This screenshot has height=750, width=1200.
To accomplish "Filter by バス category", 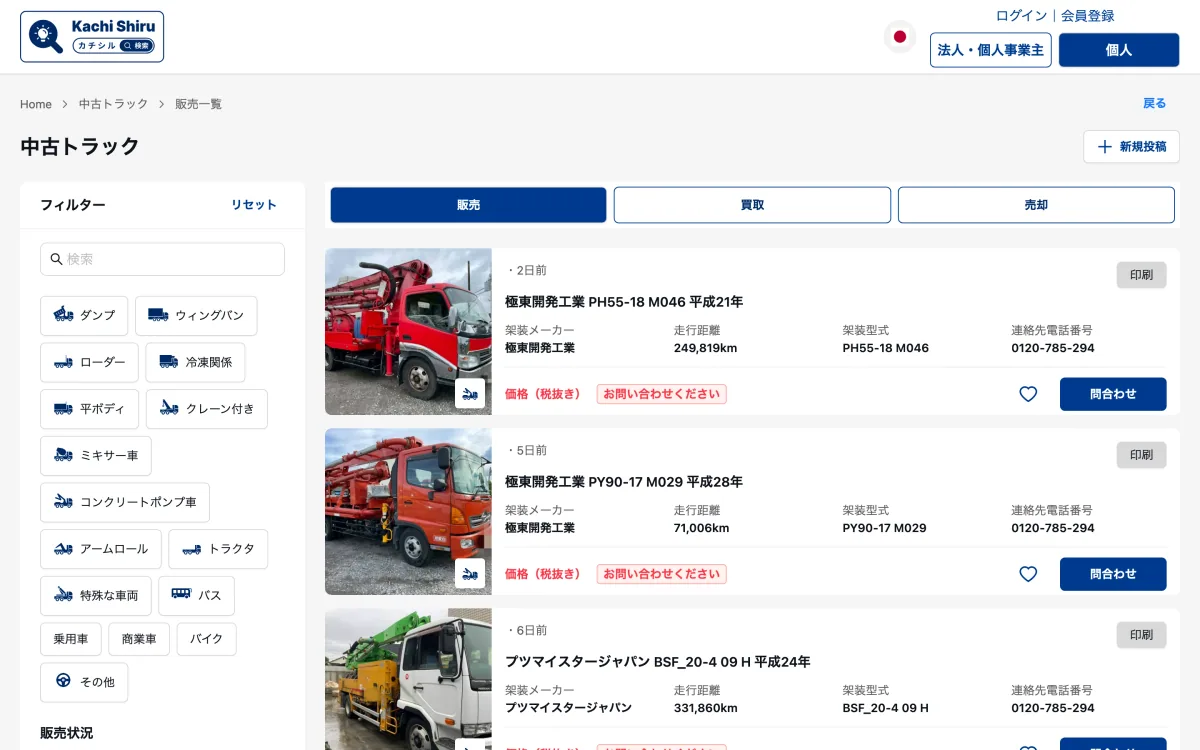I will [x=197, y=596].
